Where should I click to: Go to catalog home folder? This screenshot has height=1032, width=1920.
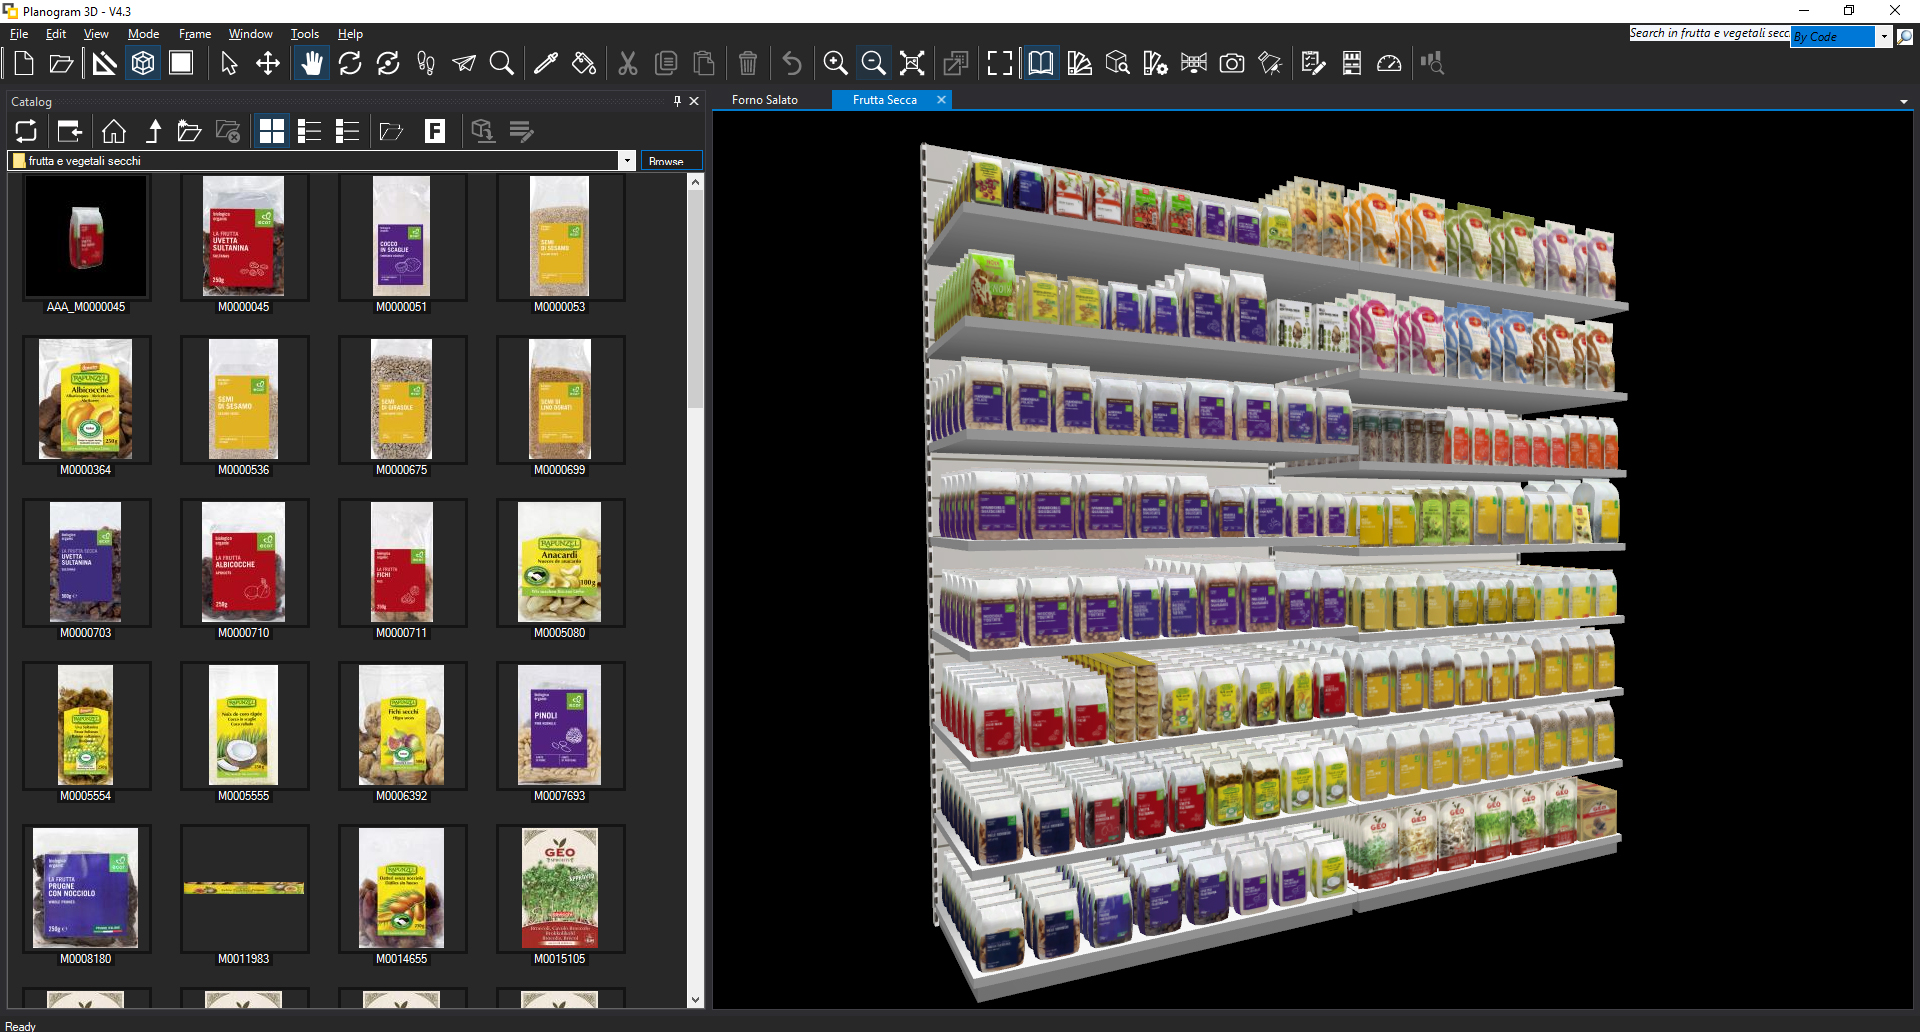114,131
